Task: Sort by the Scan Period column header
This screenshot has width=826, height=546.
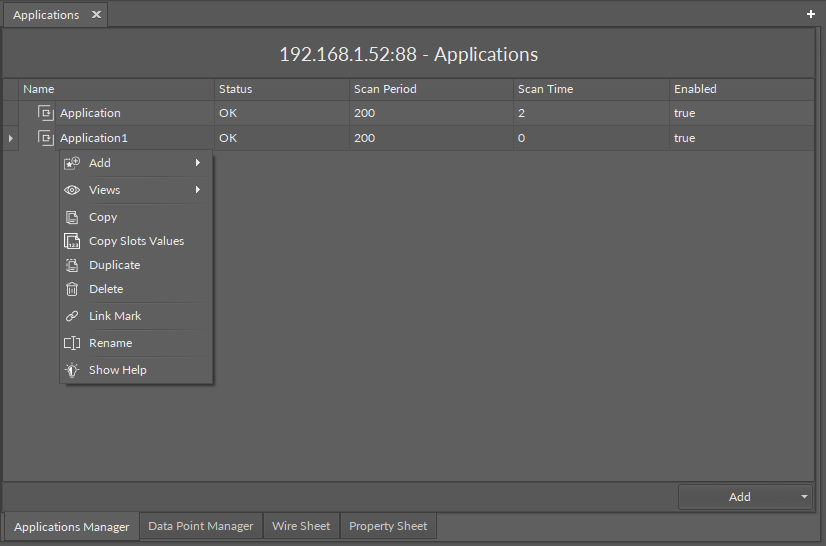Action: (x=385, y=89)
